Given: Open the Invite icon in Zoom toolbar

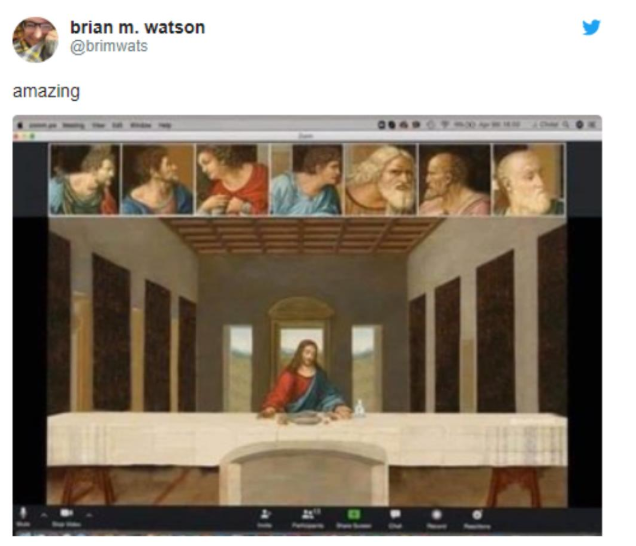Looking at the screenshot, I should [265, 514].
